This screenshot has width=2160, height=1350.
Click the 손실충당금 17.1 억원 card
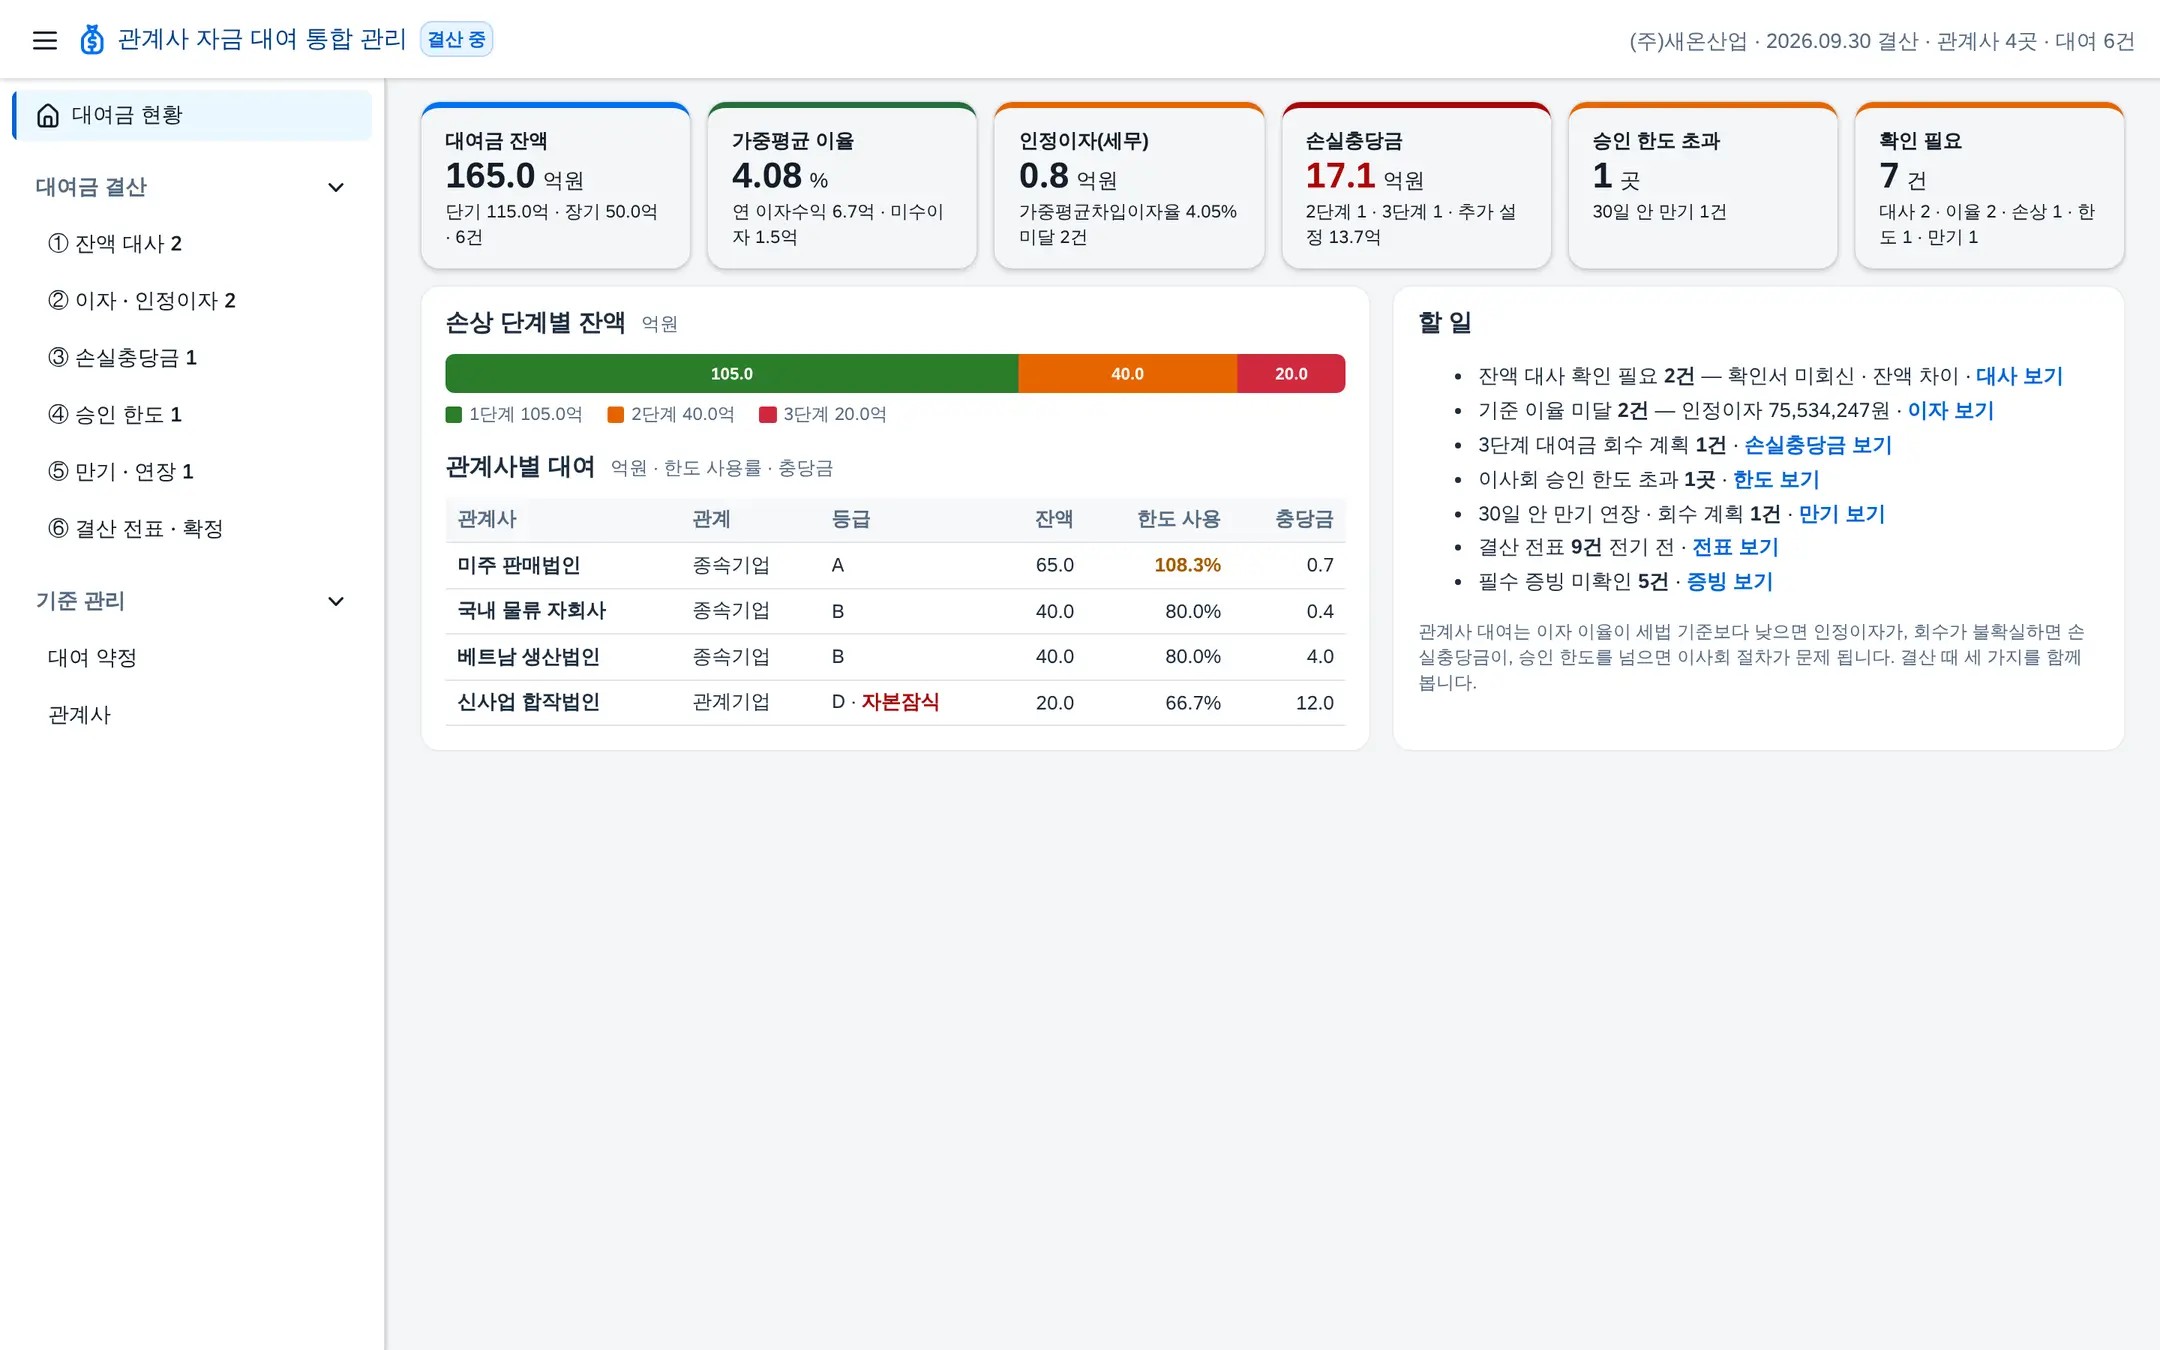1416,186
